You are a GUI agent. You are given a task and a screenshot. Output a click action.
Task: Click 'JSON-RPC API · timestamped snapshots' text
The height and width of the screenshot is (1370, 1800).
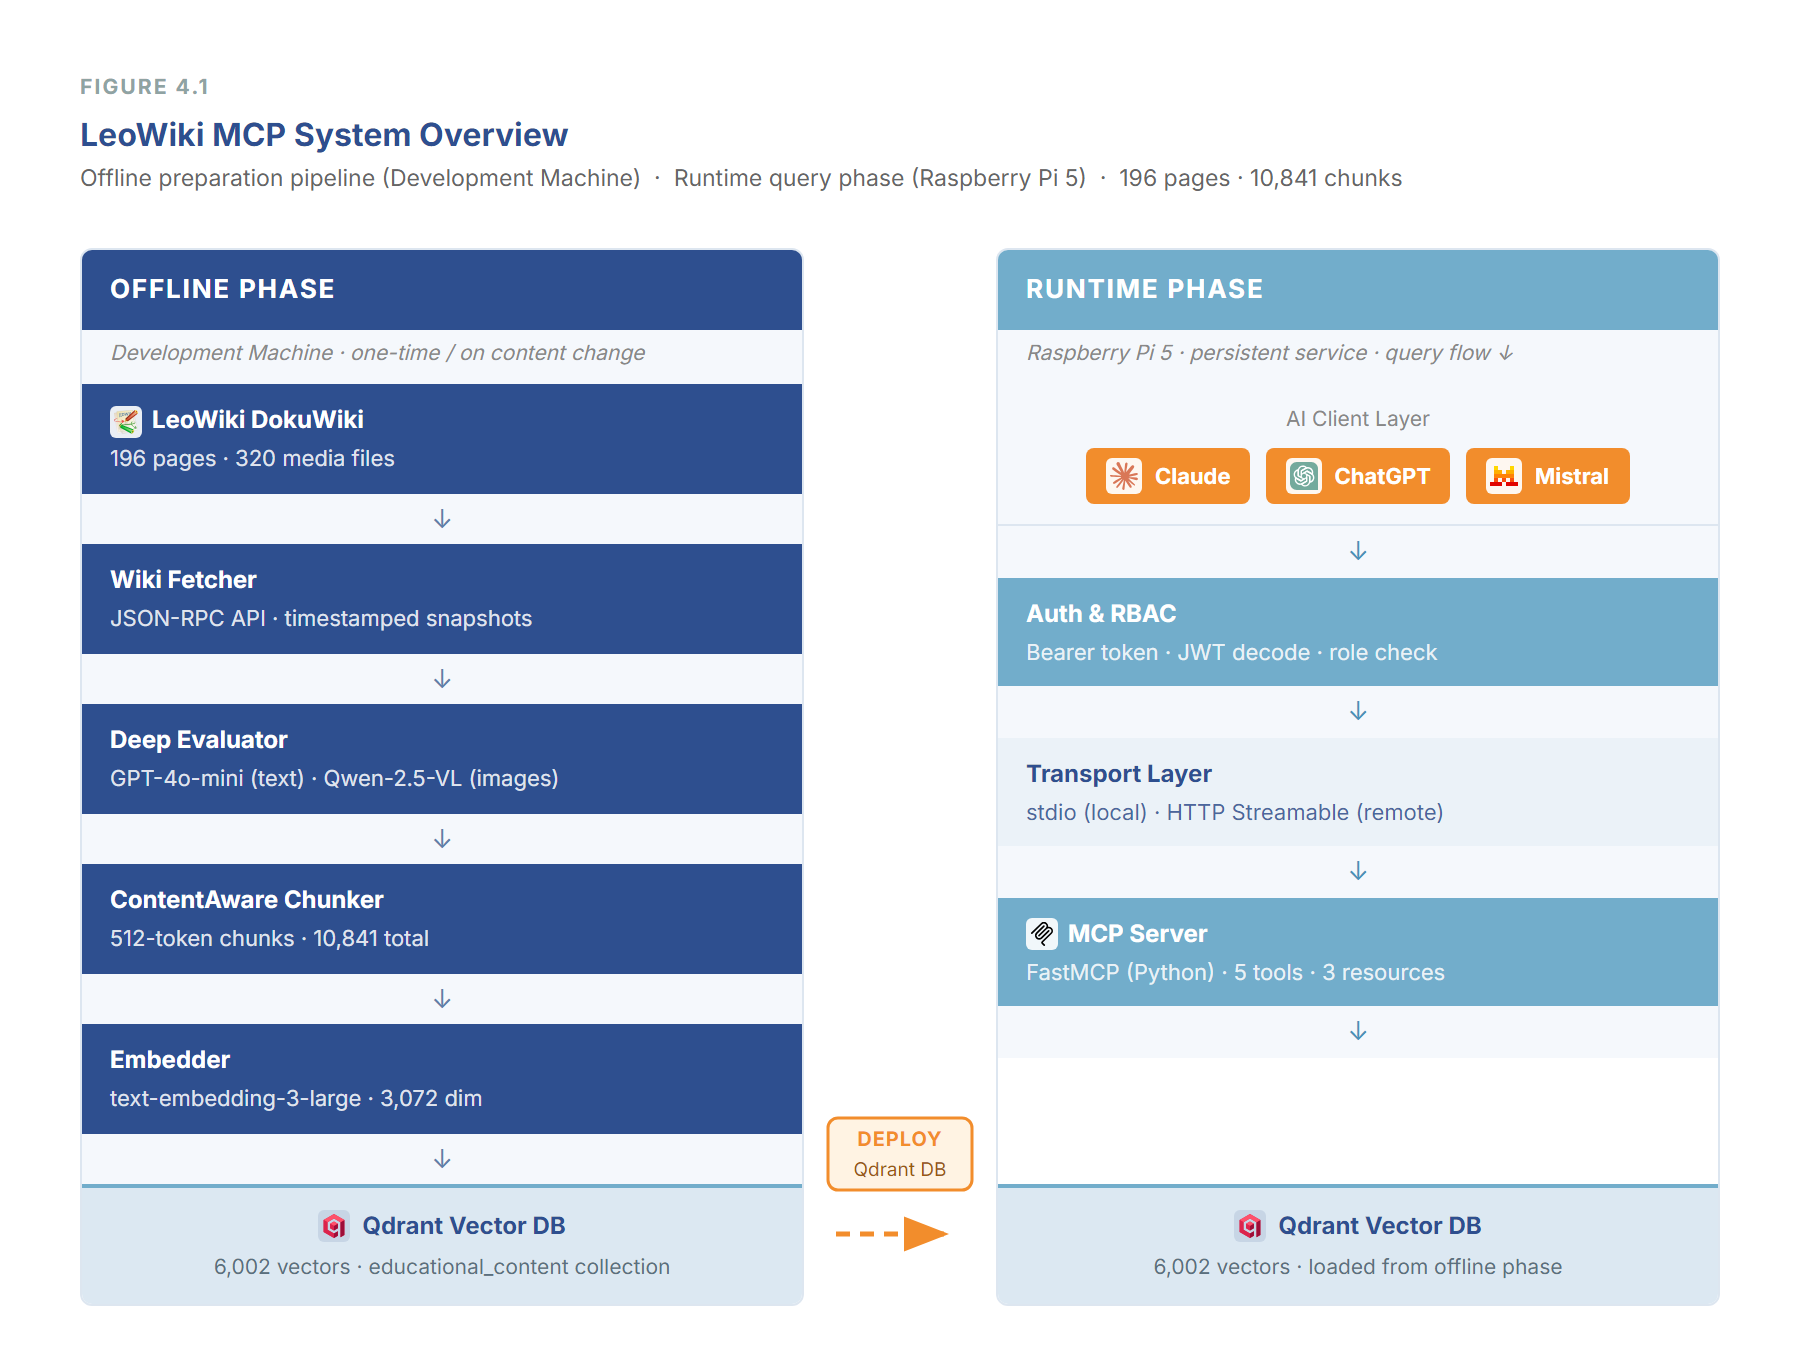click(x=321, y=619)
